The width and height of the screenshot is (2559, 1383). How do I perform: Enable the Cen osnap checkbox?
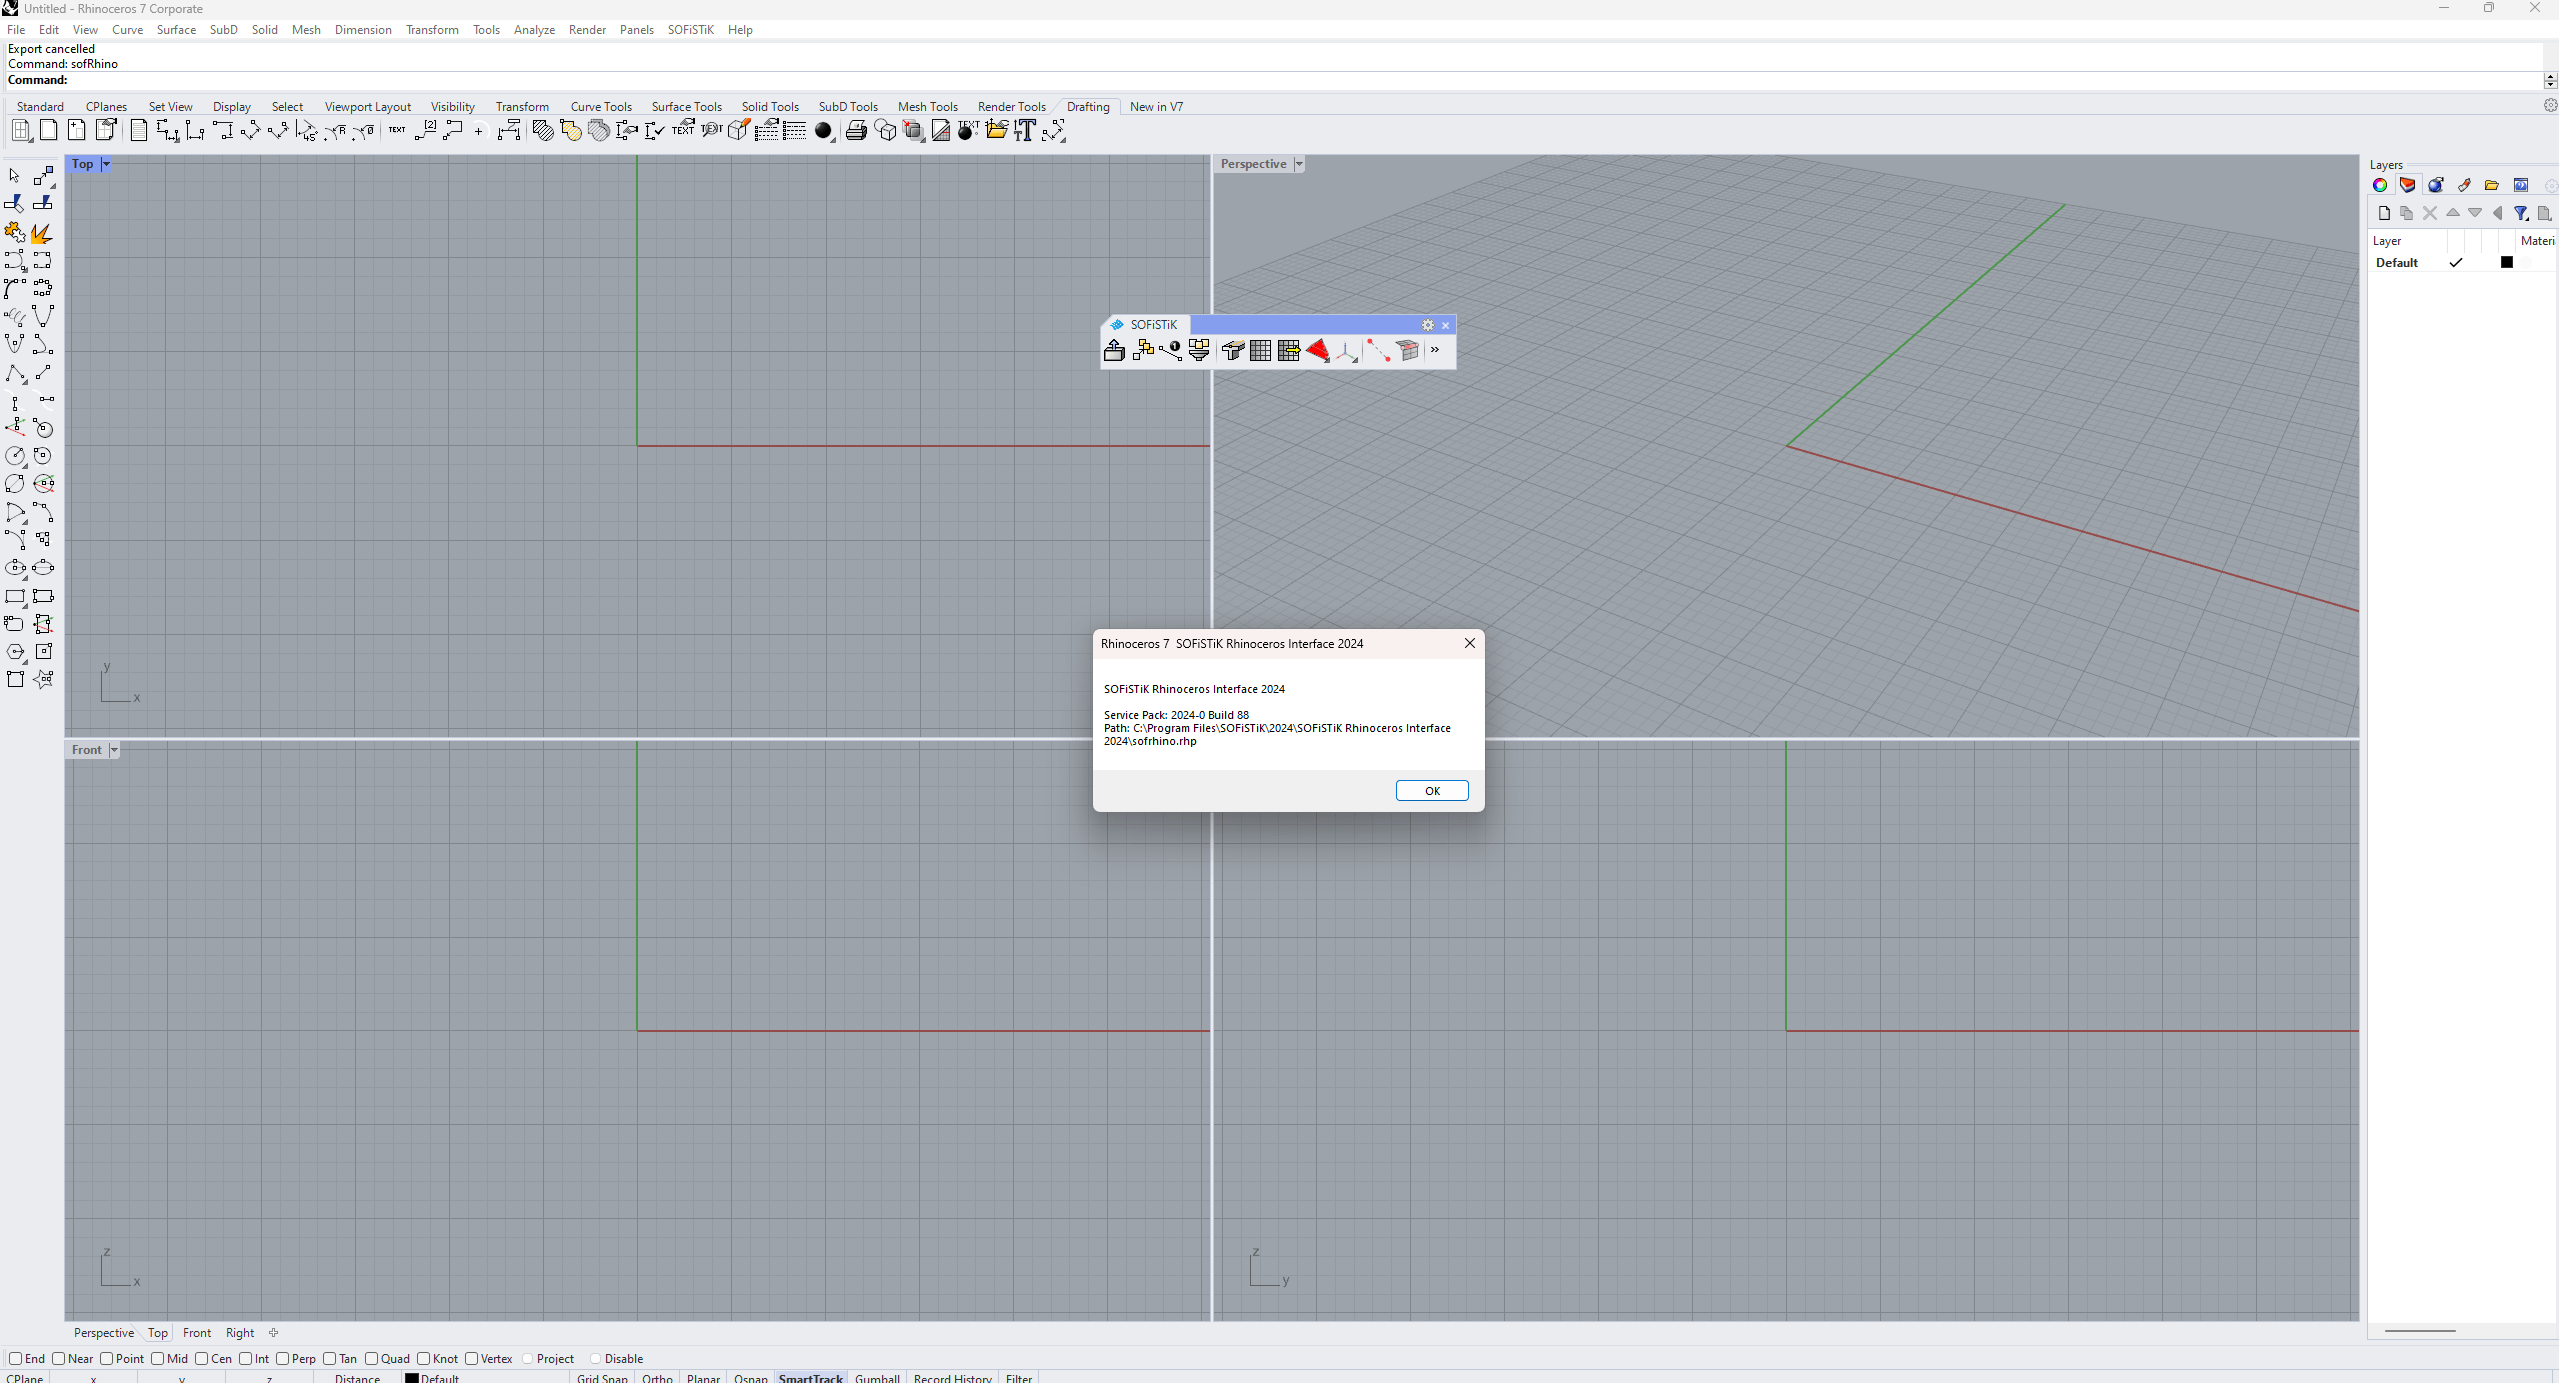(202, 1358)
